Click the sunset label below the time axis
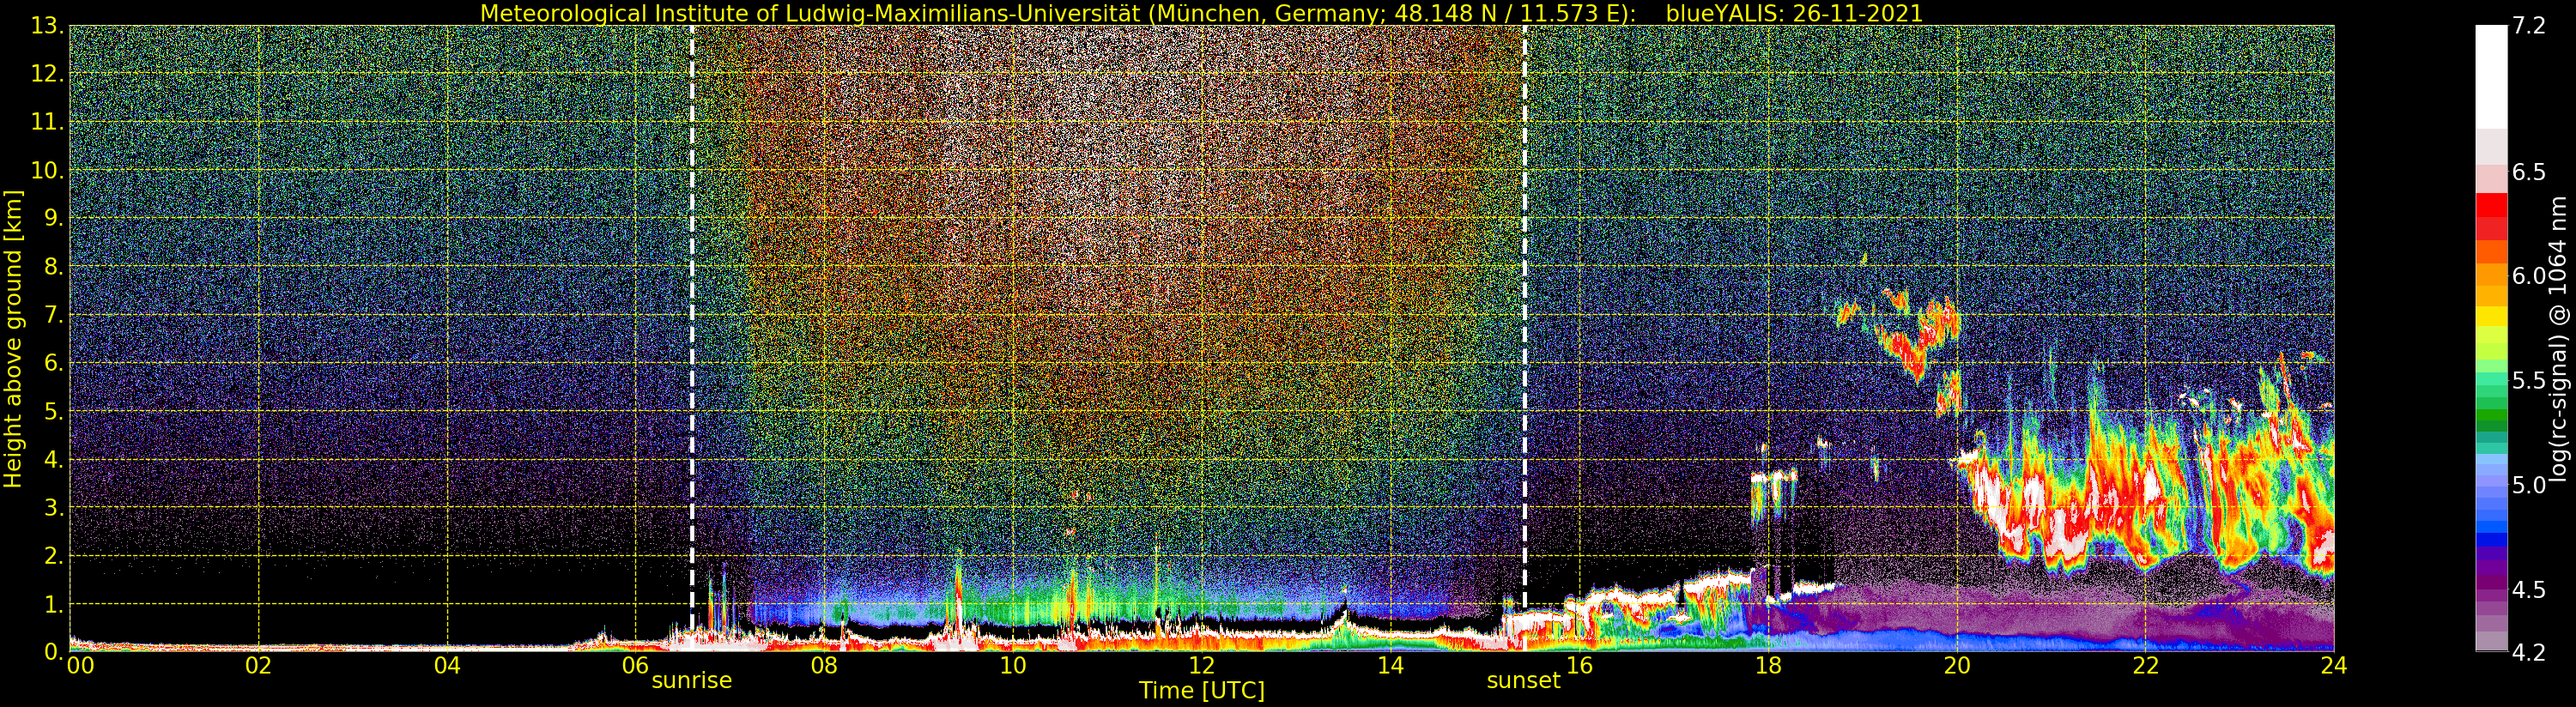The width and height of the screenshot is (2576, 707). (x=1523, y=681)
